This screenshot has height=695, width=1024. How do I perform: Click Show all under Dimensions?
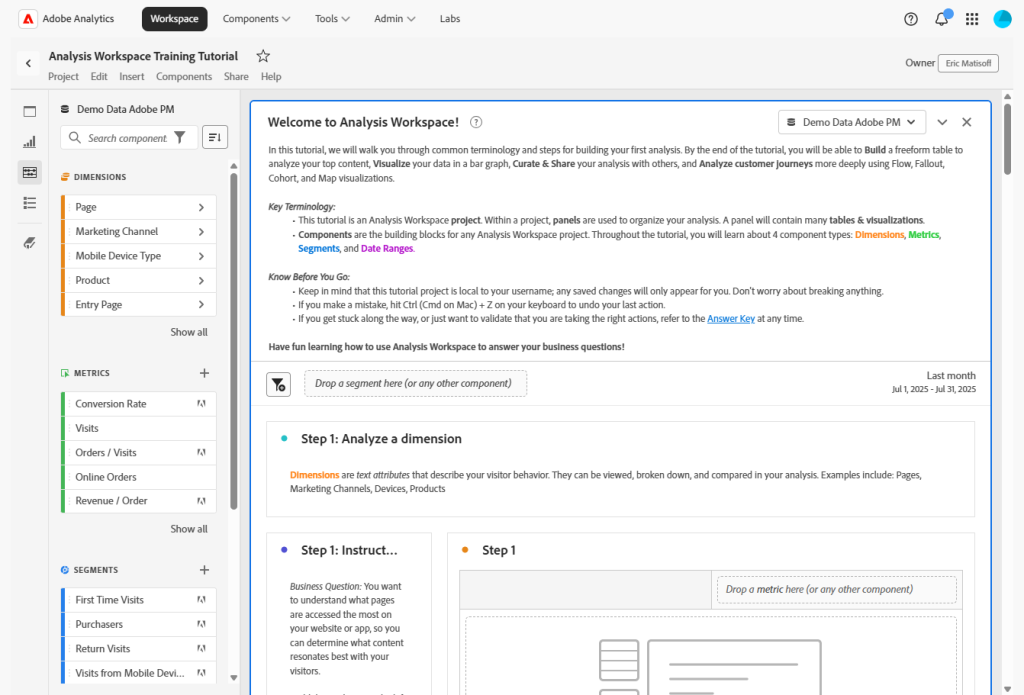click(189, 332)
